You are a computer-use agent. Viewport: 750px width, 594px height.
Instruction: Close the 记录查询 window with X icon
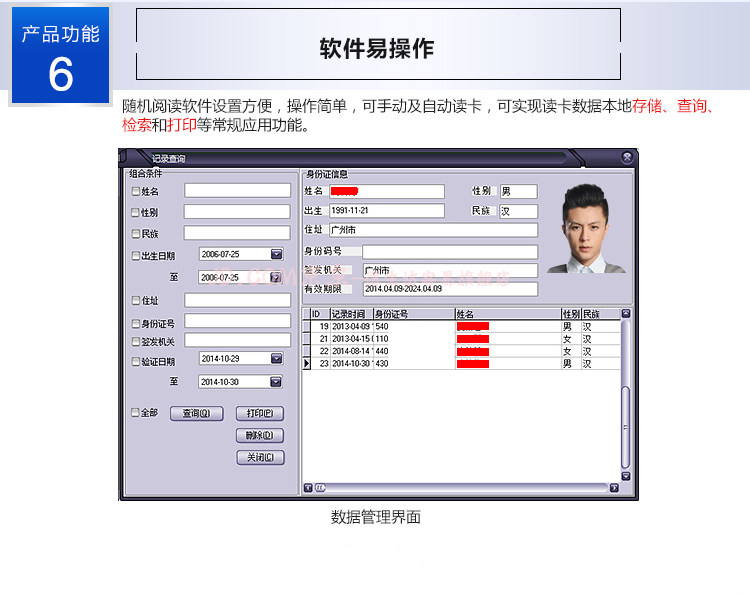click(626, 158)
